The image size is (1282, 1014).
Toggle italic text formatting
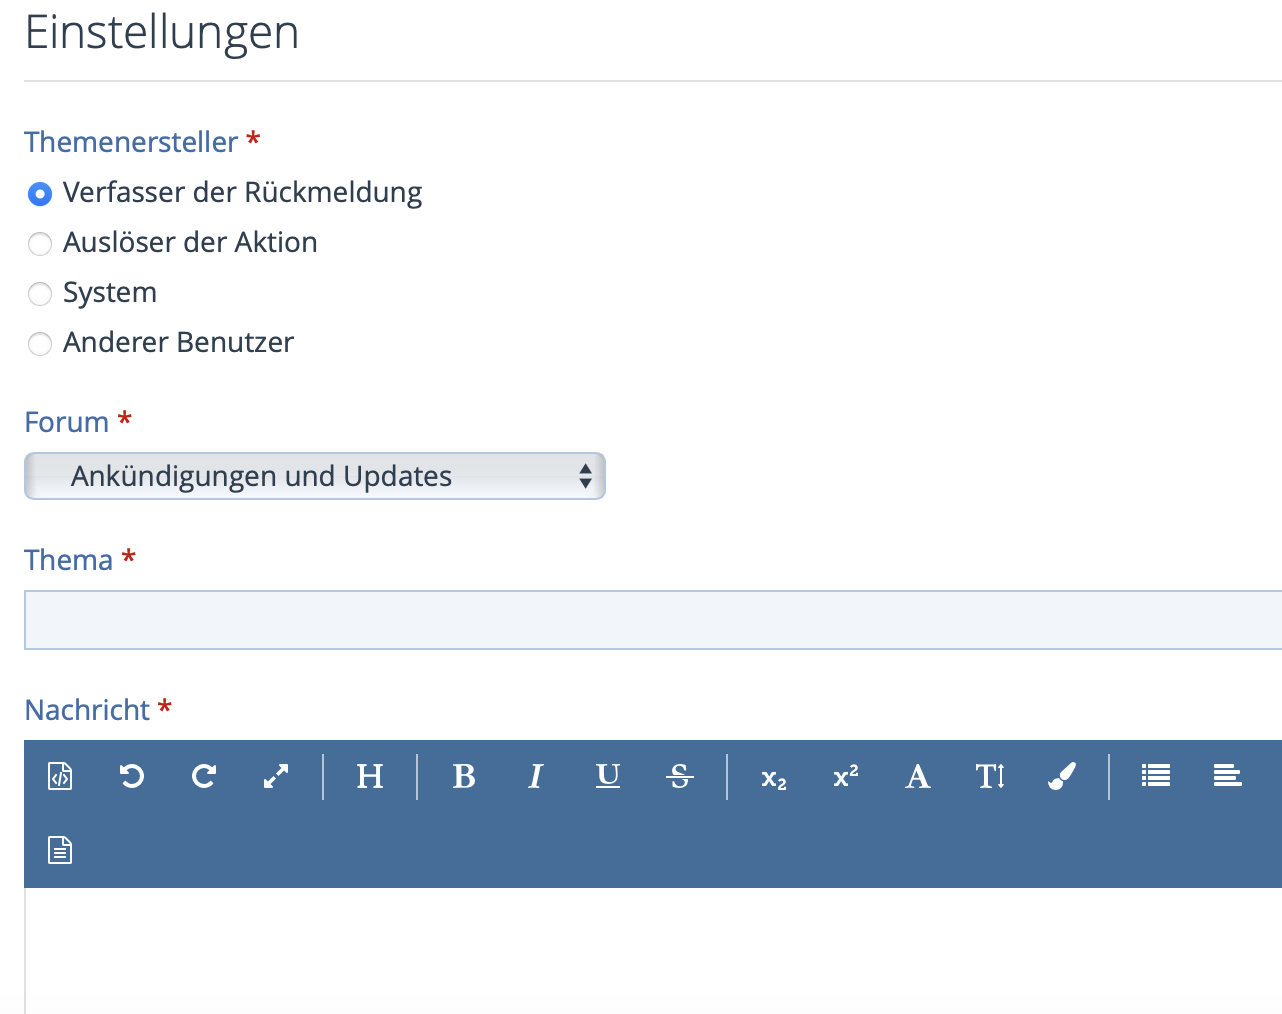click(x=536, y=776)
